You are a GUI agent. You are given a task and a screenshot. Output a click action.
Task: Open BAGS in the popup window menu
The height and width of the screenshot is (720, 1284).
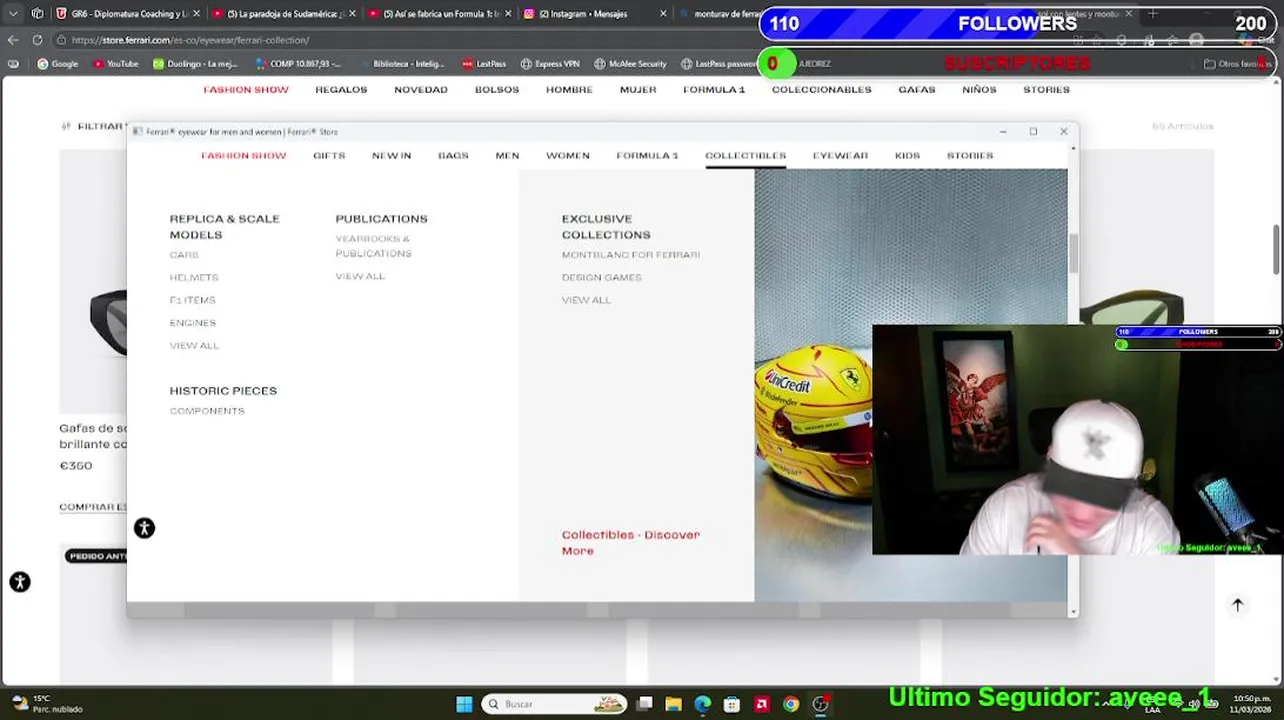pyautogui.click(x=453, y=156)
